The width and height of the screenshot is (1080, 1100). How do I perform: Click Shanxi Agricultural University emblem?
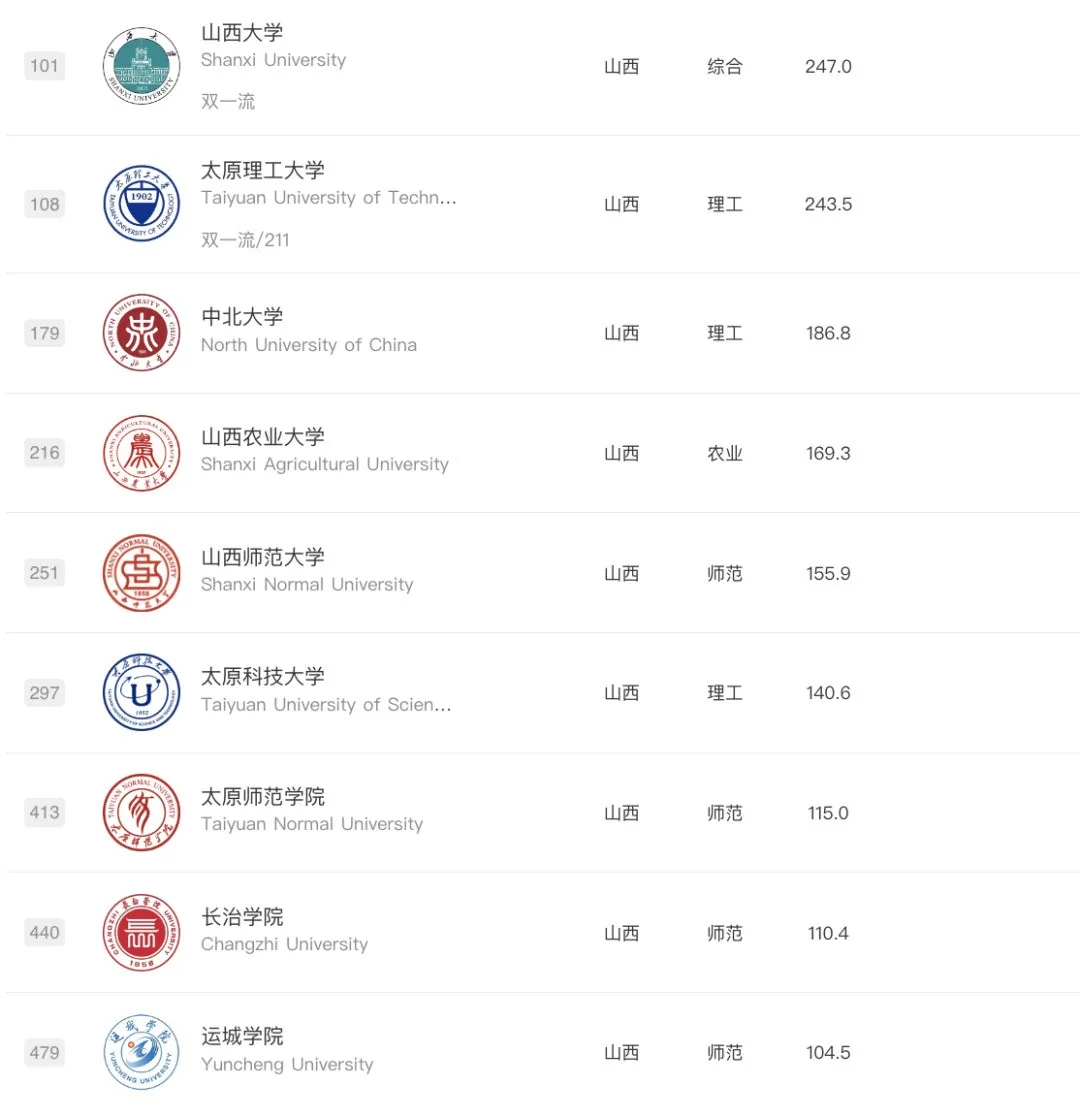(141, 452)
